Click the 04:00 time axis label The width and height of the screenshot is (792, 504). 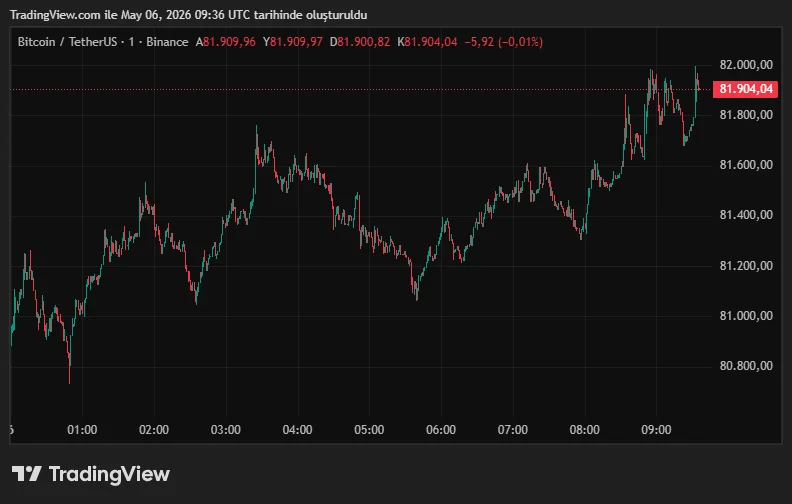pyautogui.click(x=298, y=430)
